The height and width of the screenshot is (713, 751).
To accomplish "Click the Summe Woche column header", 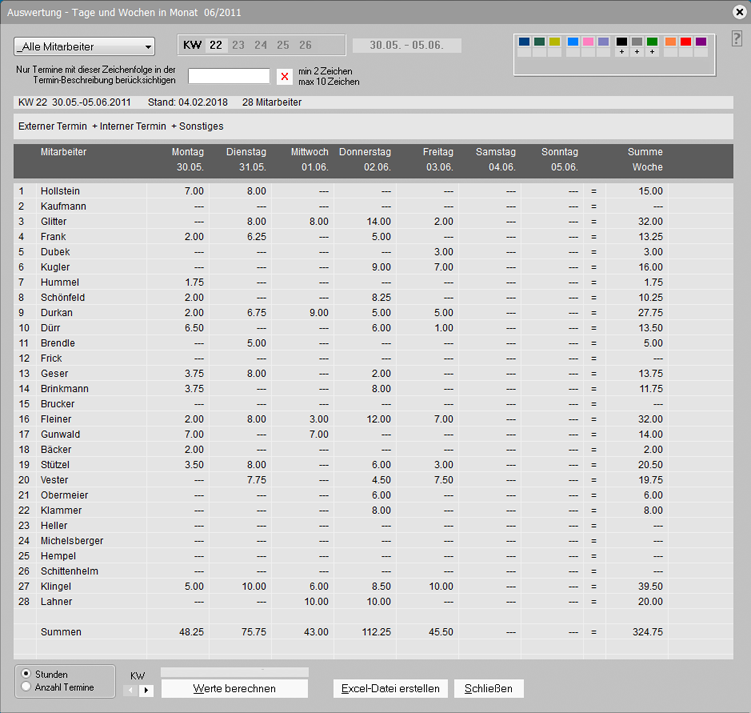I will coord(645,159).
